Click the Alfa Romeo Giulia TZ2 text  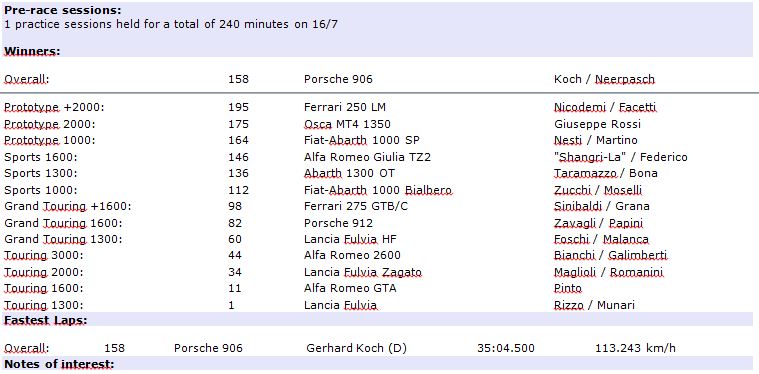click(367, 157)
